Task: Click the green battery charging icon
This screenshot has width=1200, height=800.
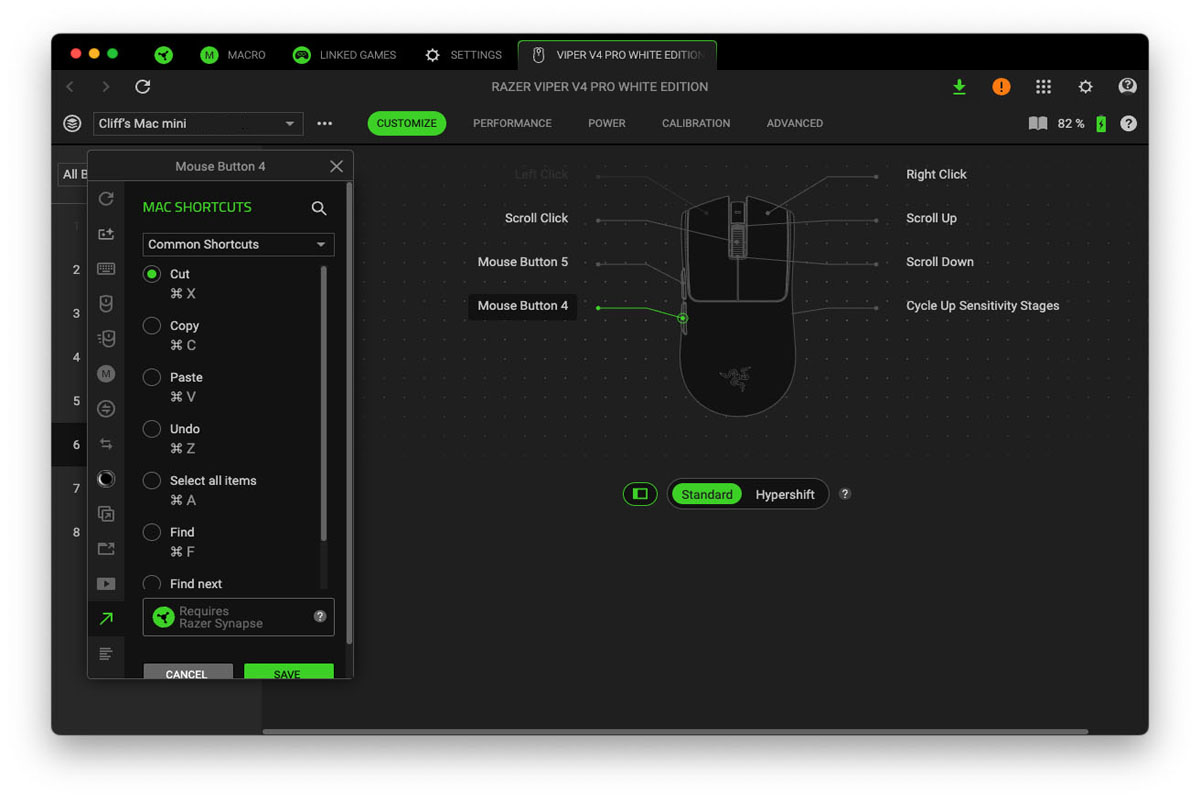Action: (1101, 124)
